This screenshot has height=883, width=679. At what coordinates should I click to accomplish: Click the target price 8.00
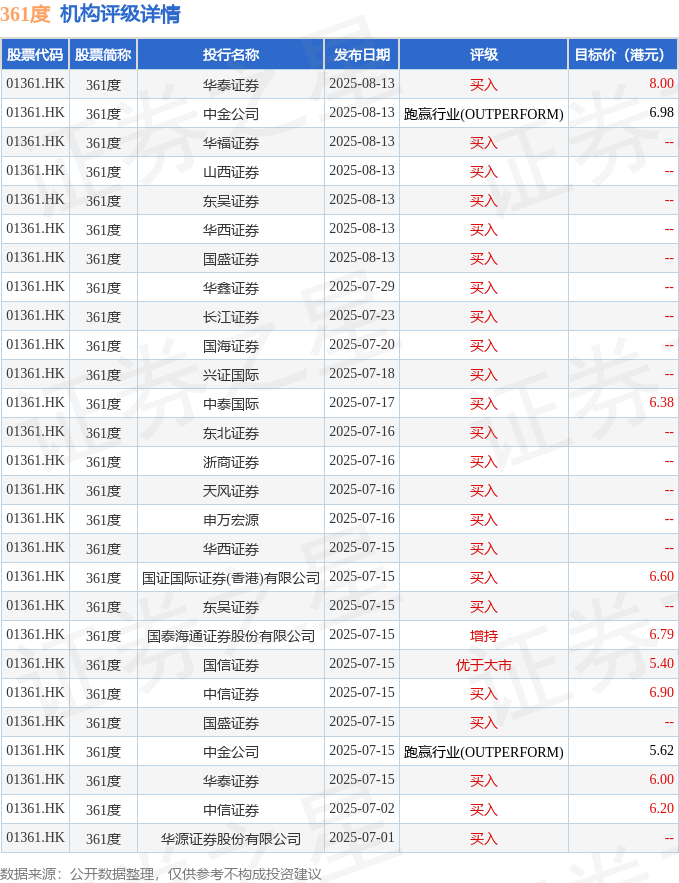(662, 83)
